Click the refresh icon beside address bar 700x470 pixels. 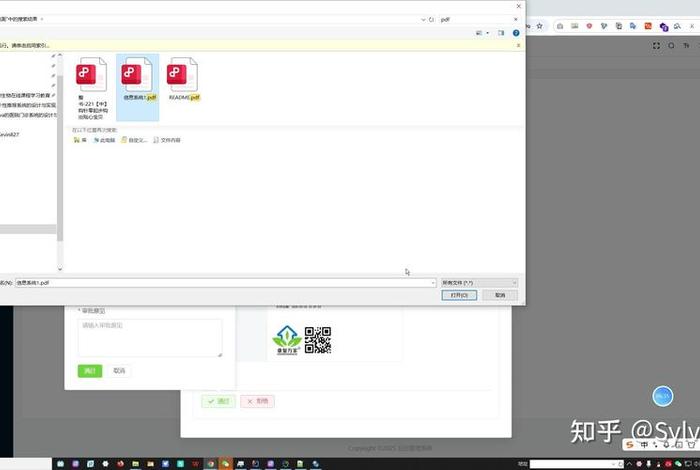tap(430, 19)
